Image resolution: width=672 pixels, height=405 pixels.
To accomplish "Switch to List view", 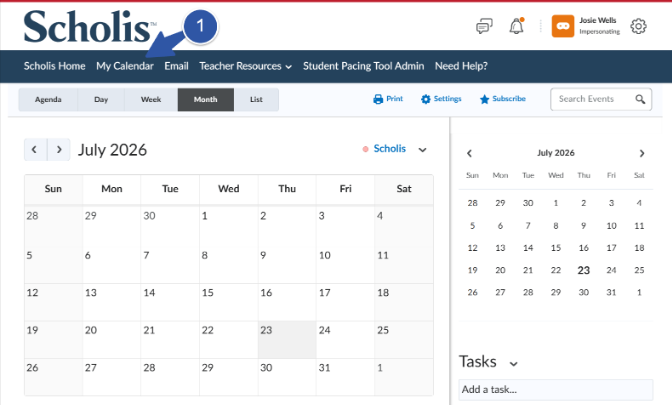I will point(256,99).
